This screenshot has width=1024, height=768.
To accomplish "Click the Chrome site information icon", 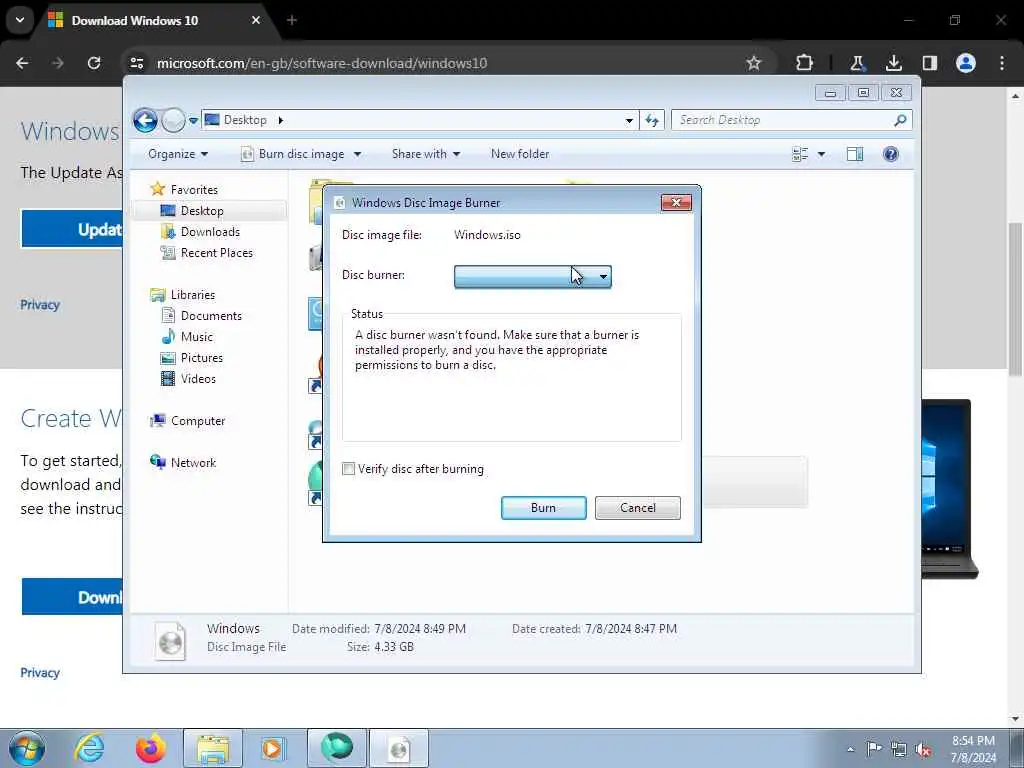I will [136, 63].
